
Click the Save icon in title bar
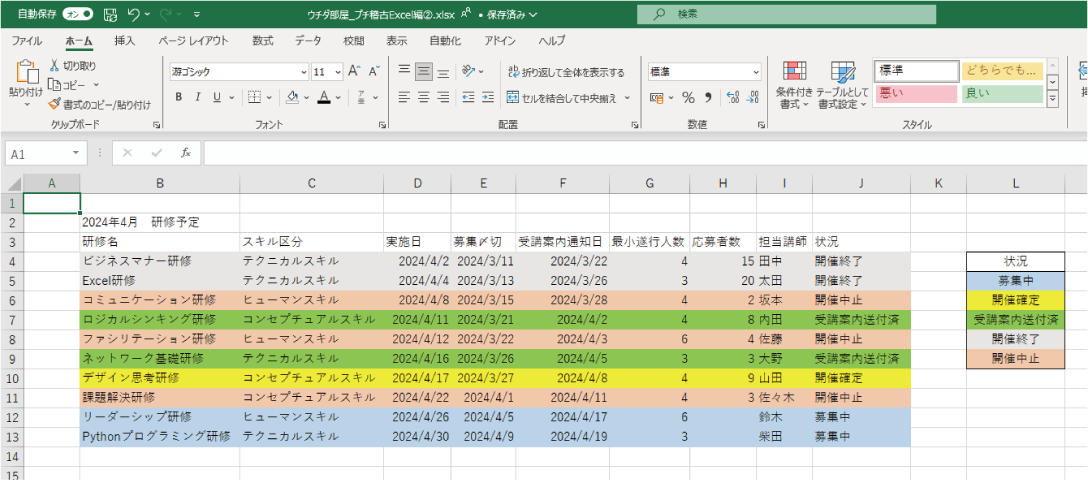coord(109,15)
